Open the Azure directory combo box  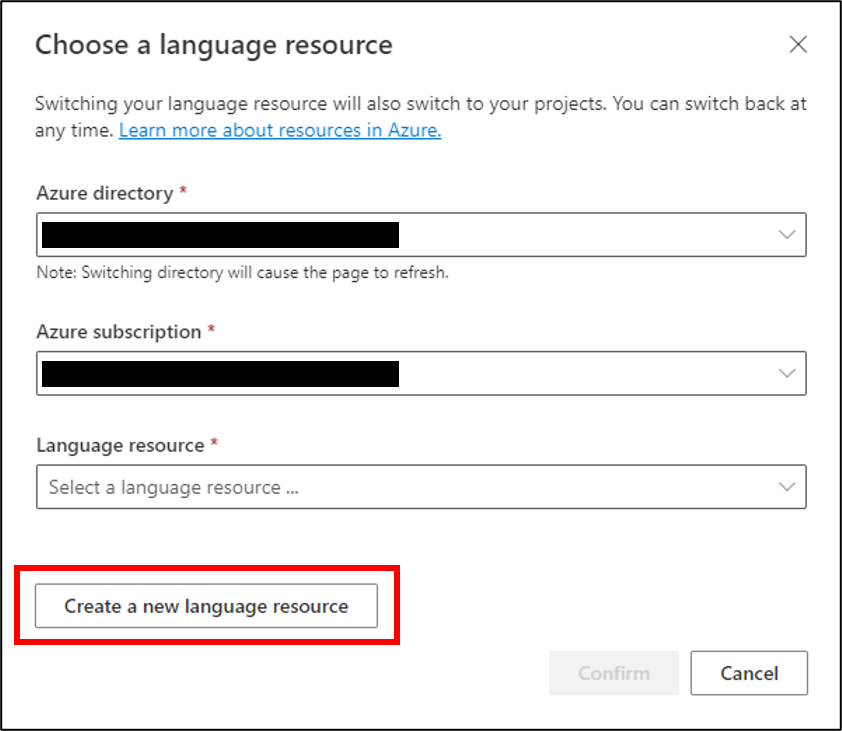tap(421, 235)
